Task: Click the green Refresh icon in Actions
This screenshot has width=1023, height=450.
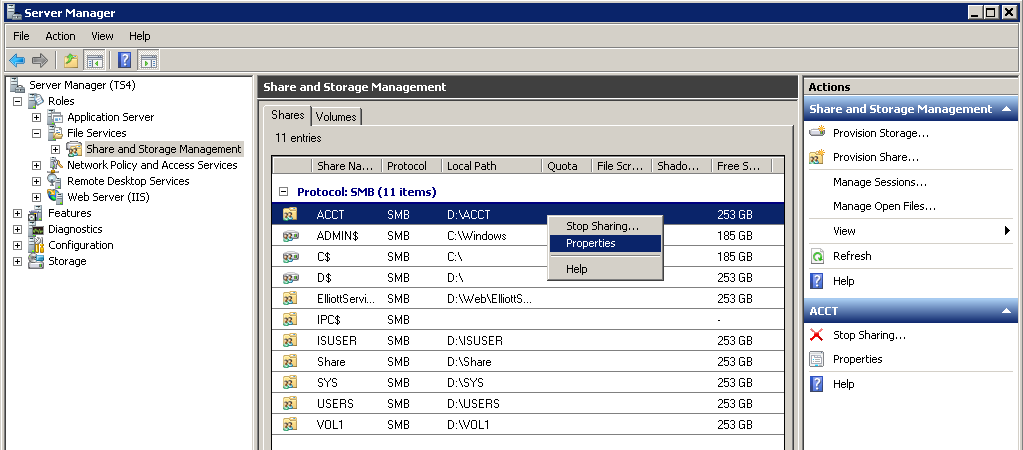Action: (817, 256)
